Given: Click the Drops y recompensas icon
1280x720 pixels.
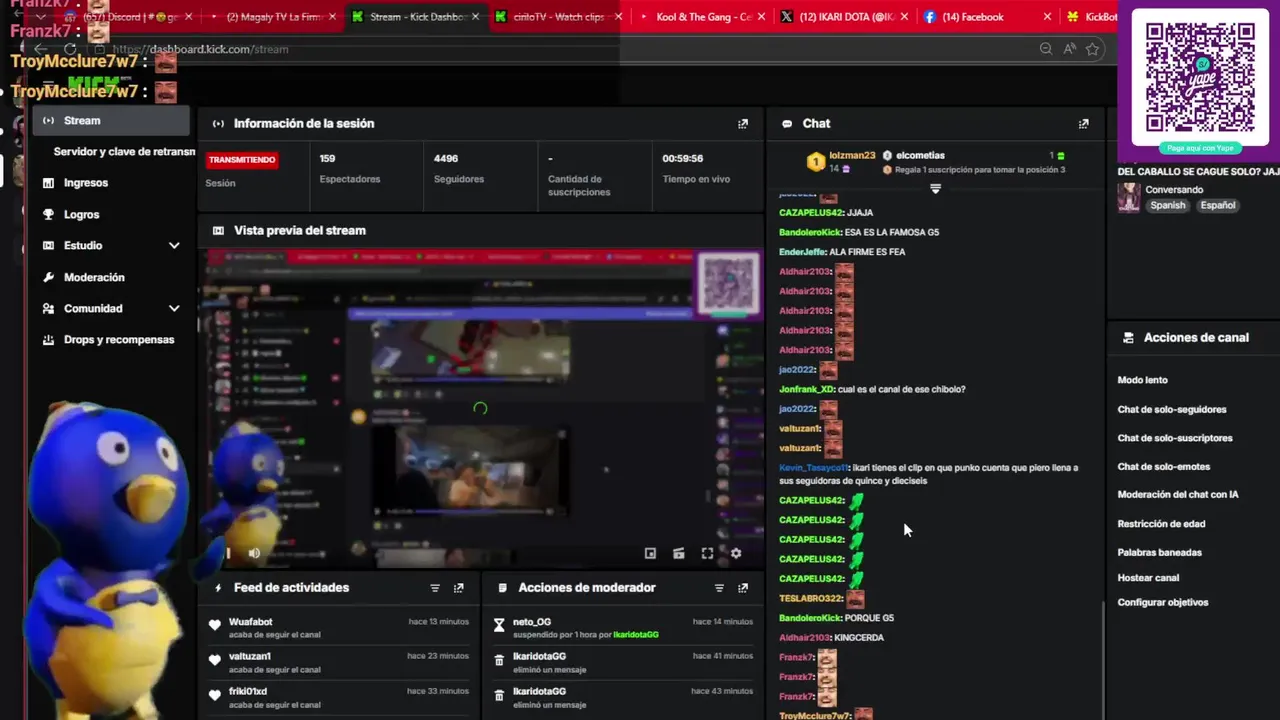Looking at the screenshot, I should (x=48, y=340).
